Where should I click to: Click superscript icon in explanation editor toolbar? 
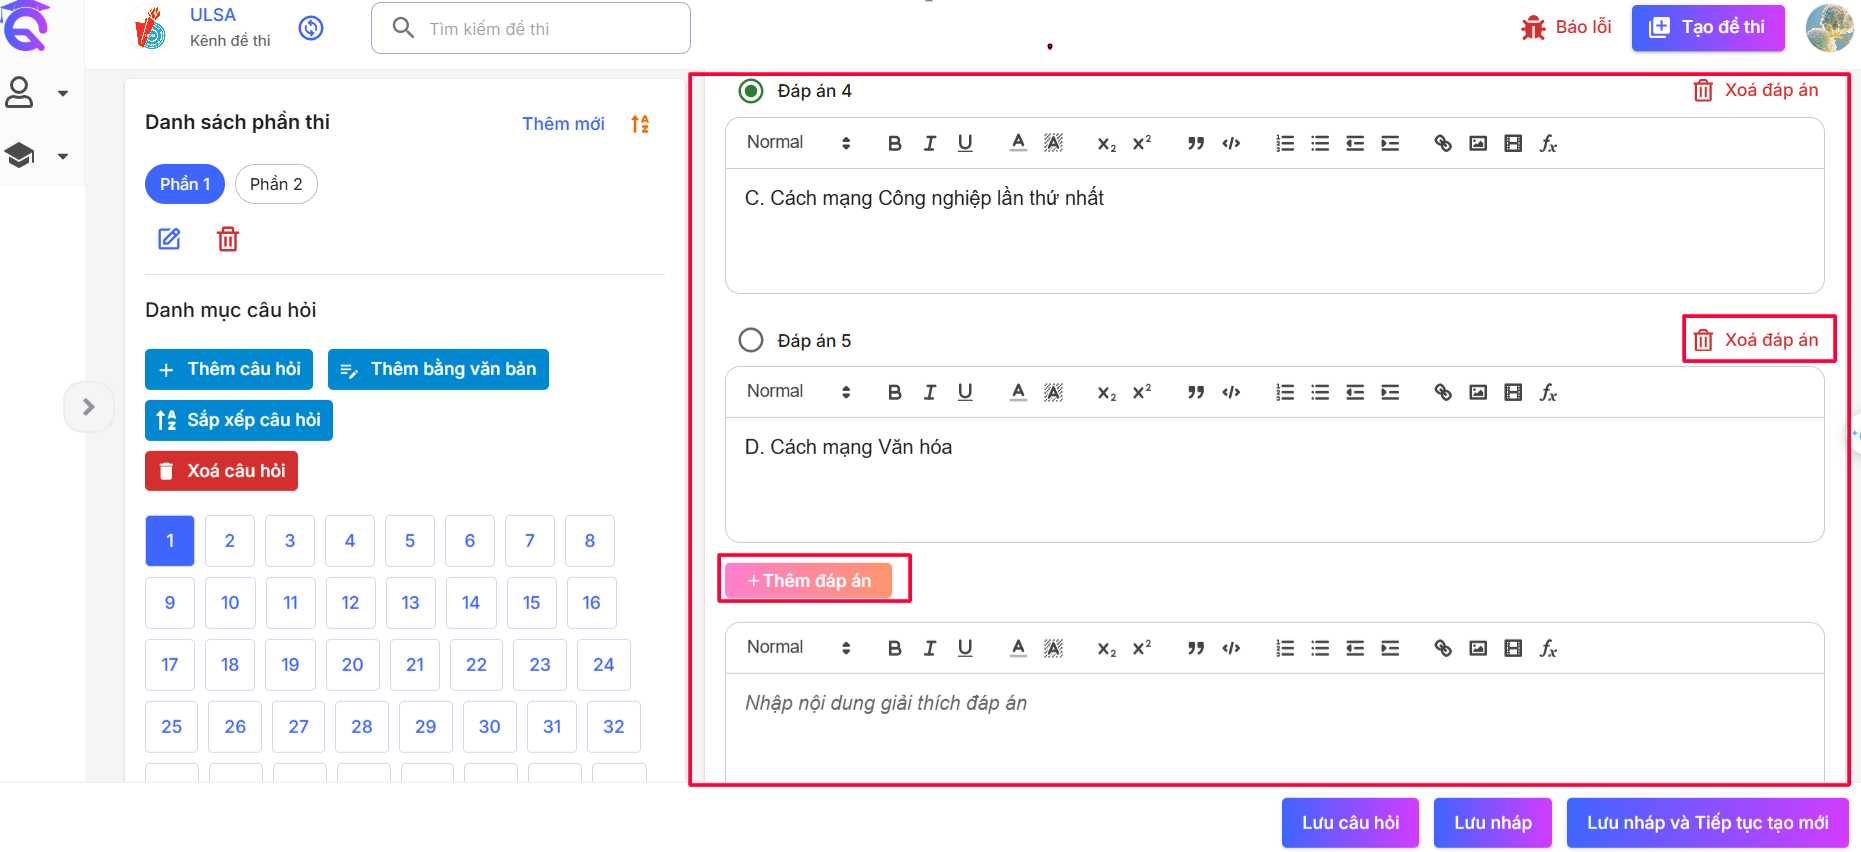(x=1141, y=648)
